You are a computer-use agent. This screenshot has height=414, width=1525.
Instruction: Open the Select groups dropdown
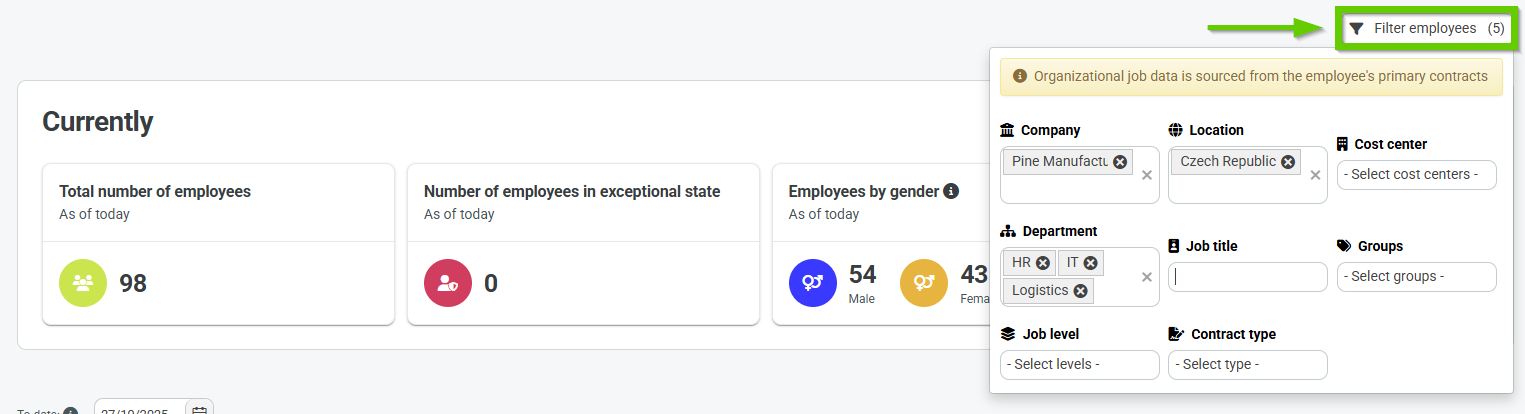point(1416,277)
